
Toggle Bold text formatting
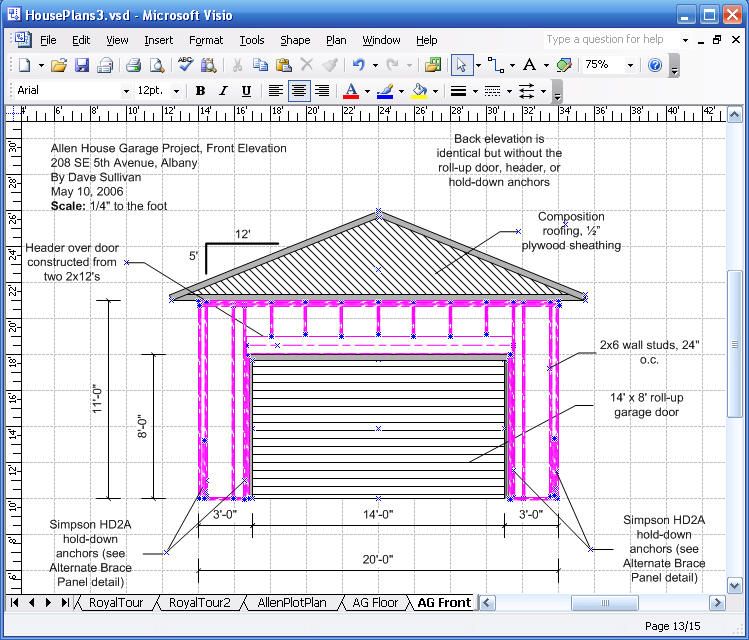[x=201, y=91]
